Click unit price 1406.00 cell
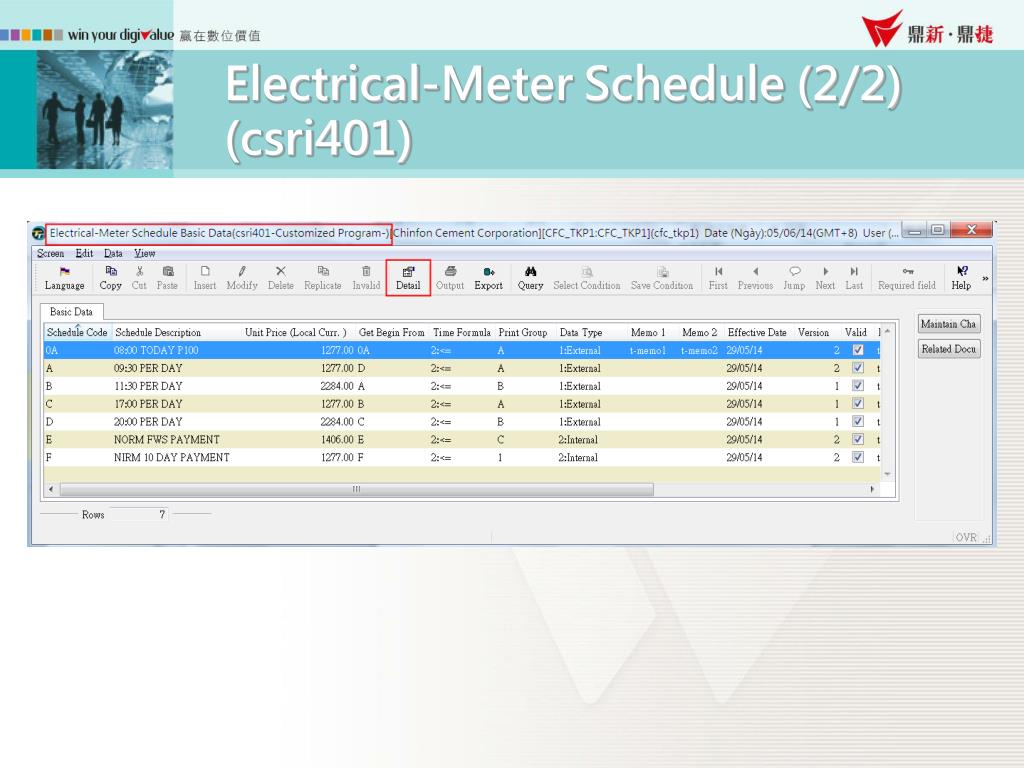The image size is (1024, 768). (x=337, y=440)
